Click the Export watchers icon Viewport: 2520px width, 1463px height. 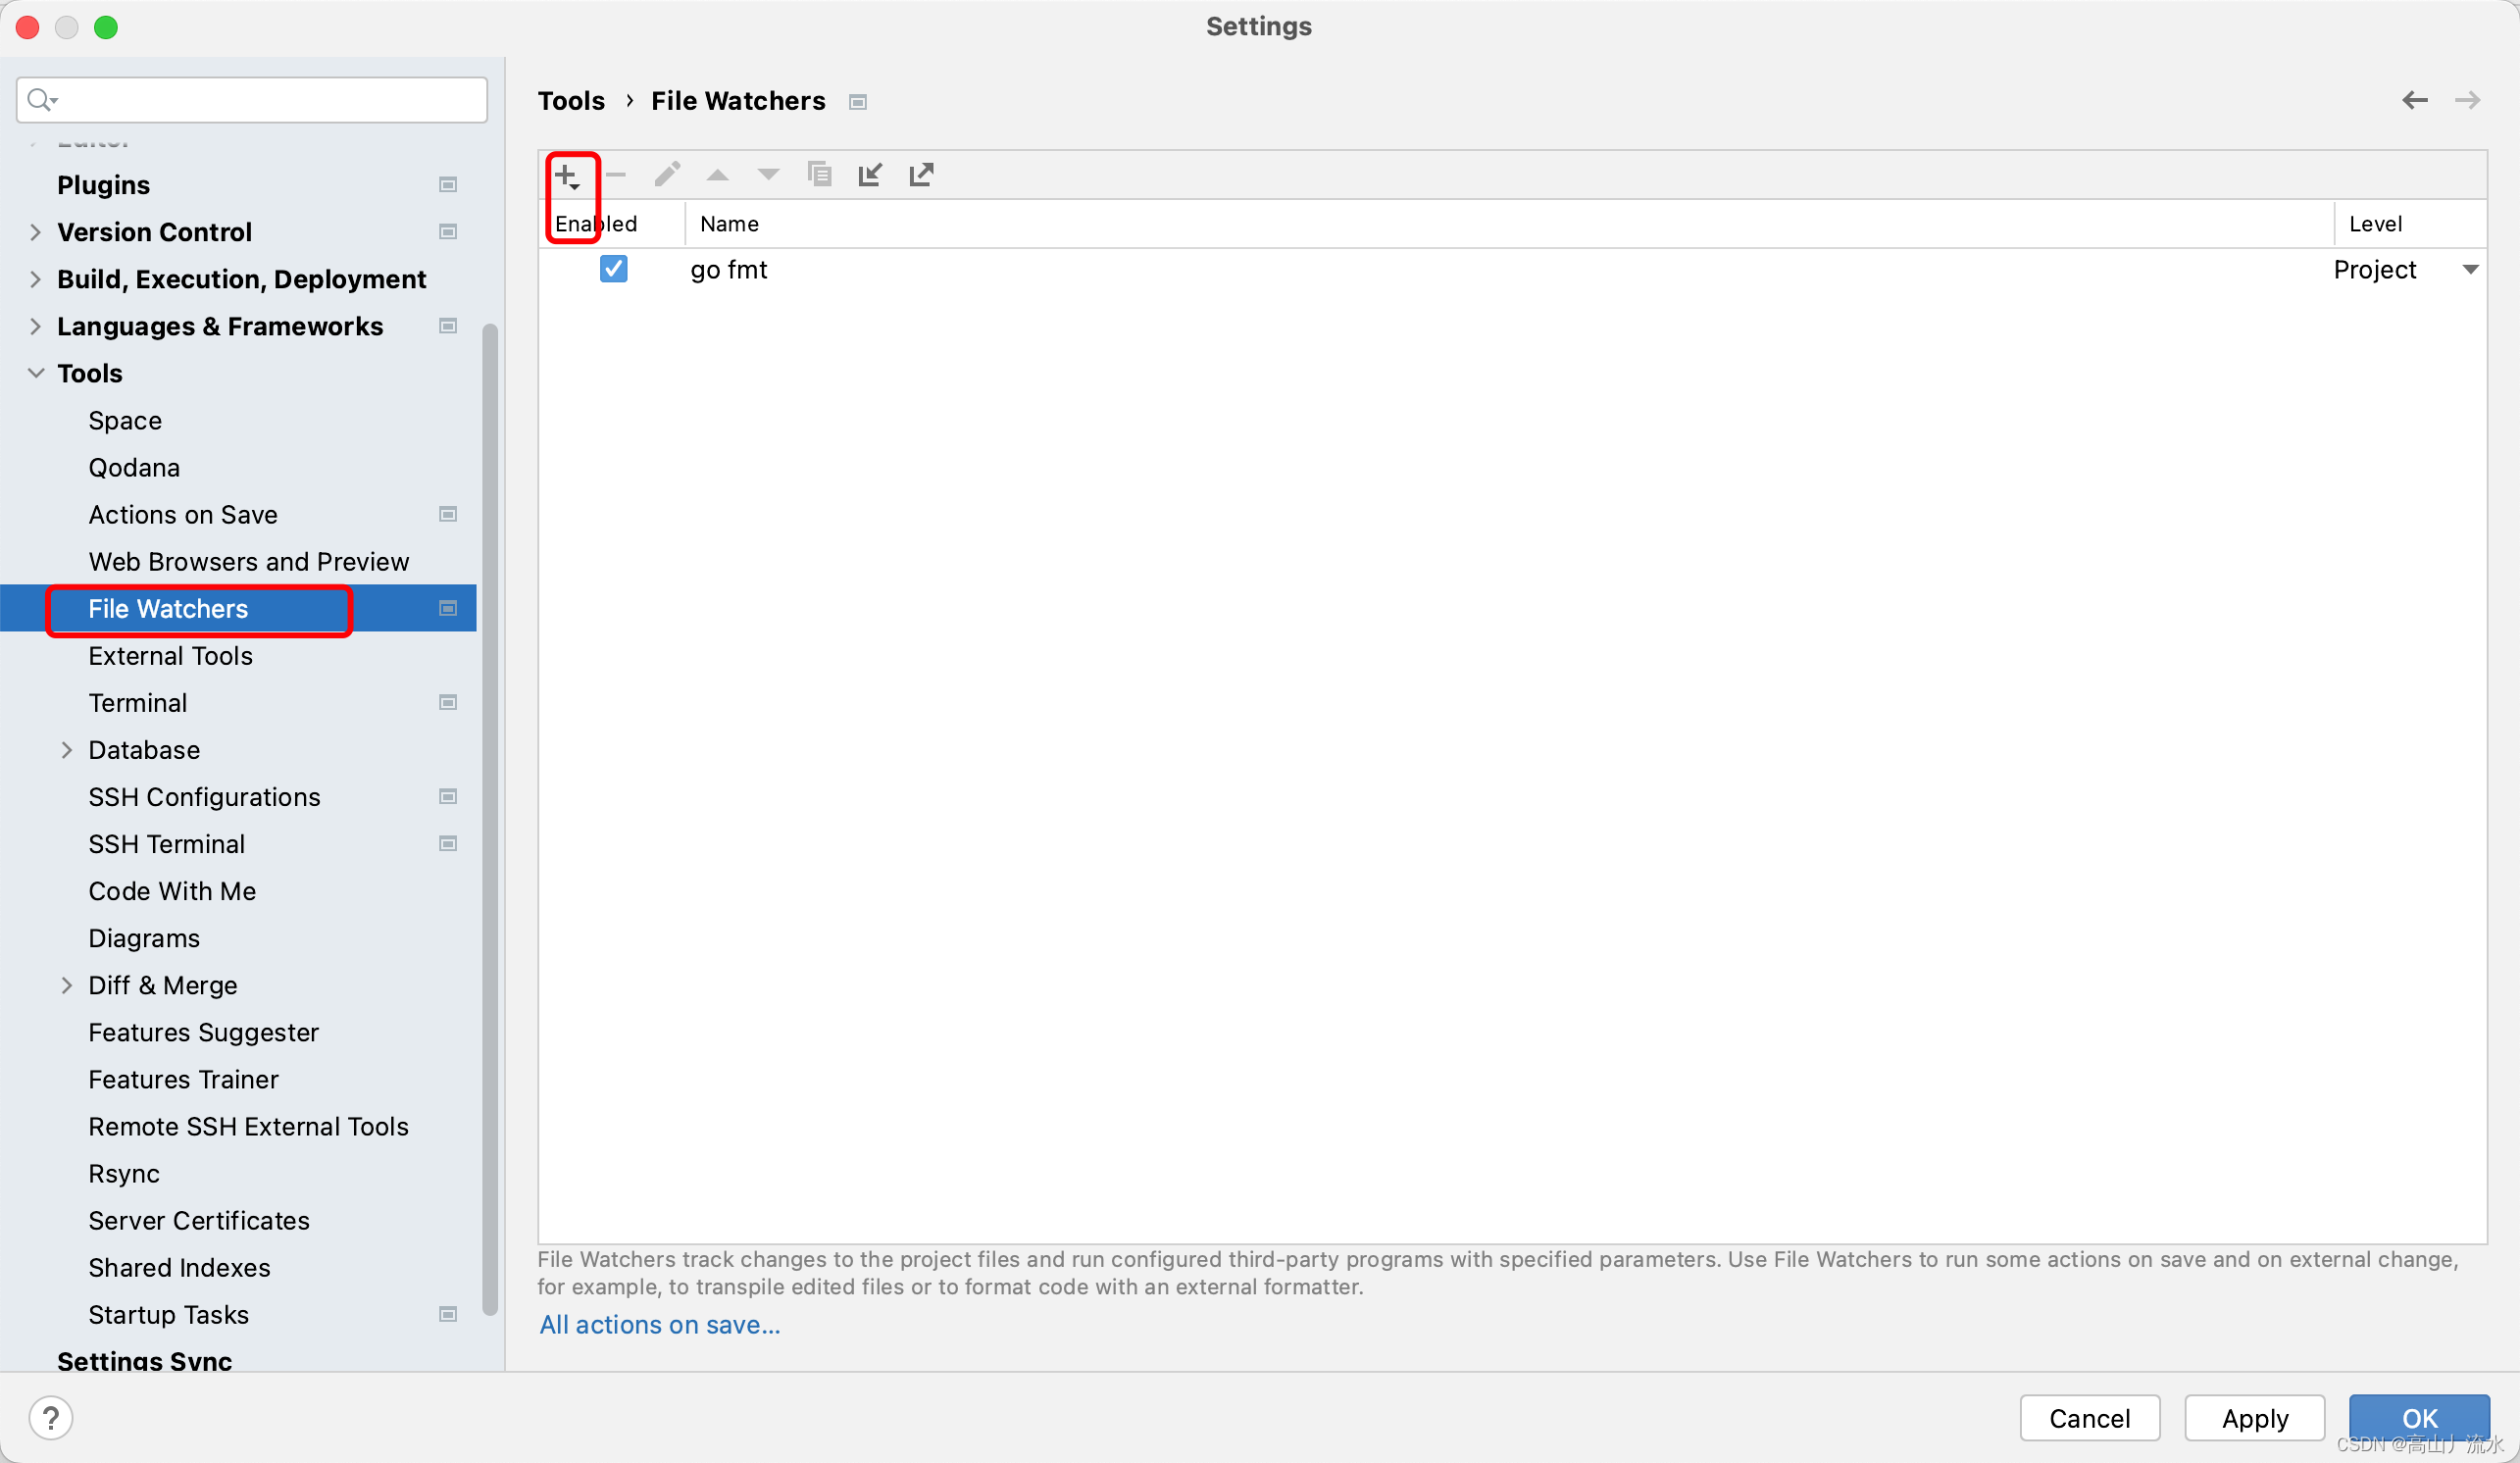point(921,175)
